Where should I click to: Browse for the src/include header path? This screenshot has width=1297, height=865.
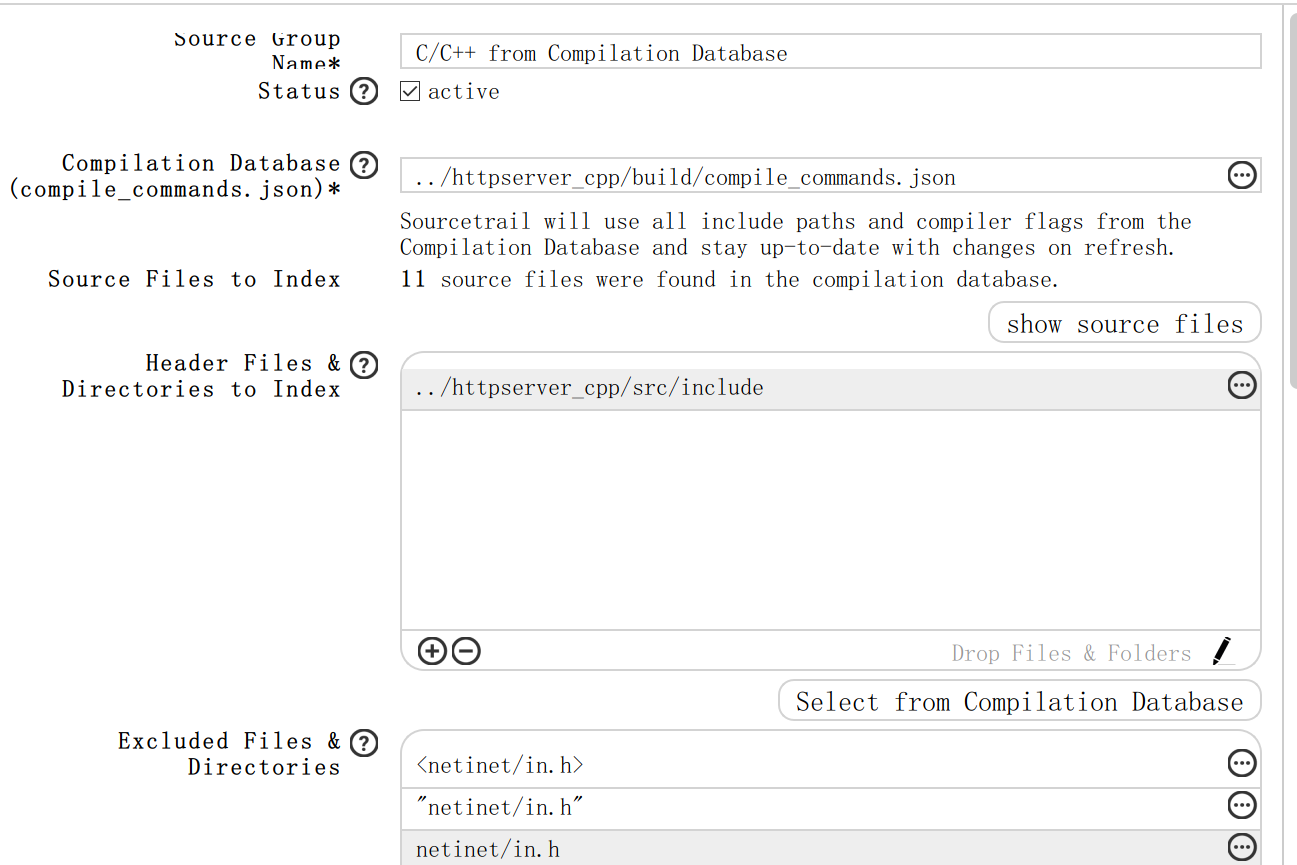click(1241, 385)
